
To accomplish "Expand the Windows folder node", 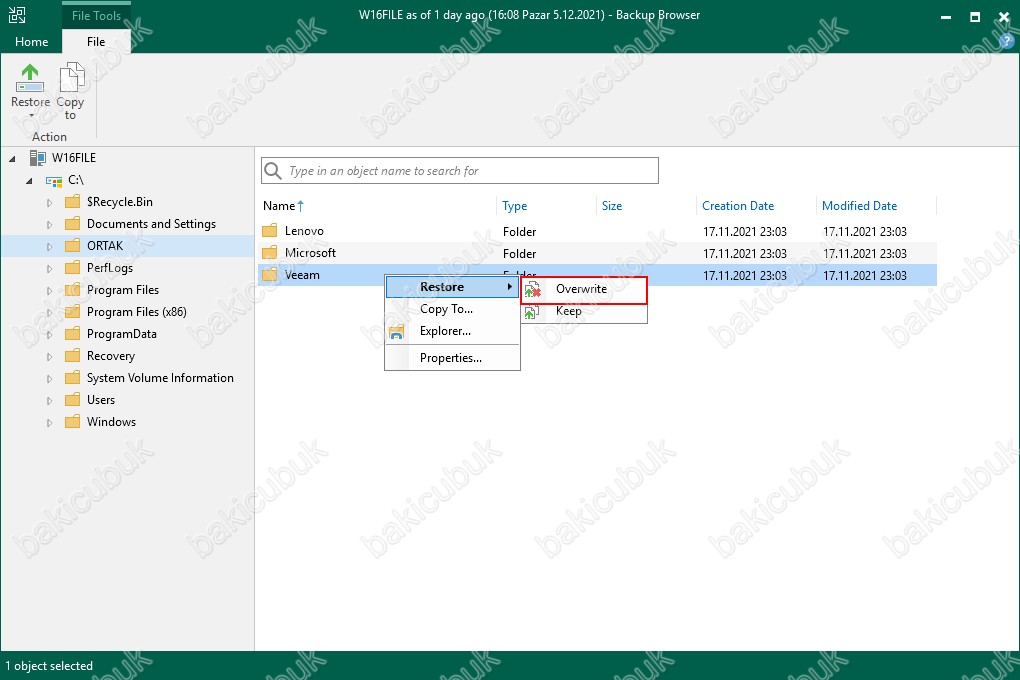I will 49,423.
